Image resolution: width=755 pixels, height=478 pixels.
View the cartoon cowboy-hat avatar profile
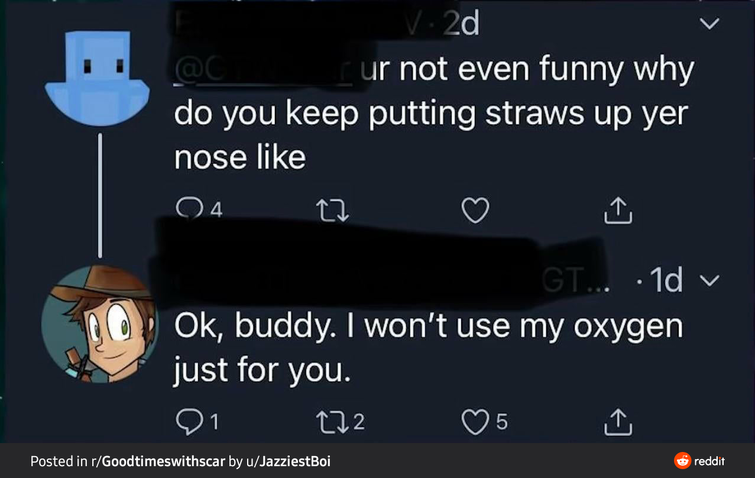pos(98,323)
